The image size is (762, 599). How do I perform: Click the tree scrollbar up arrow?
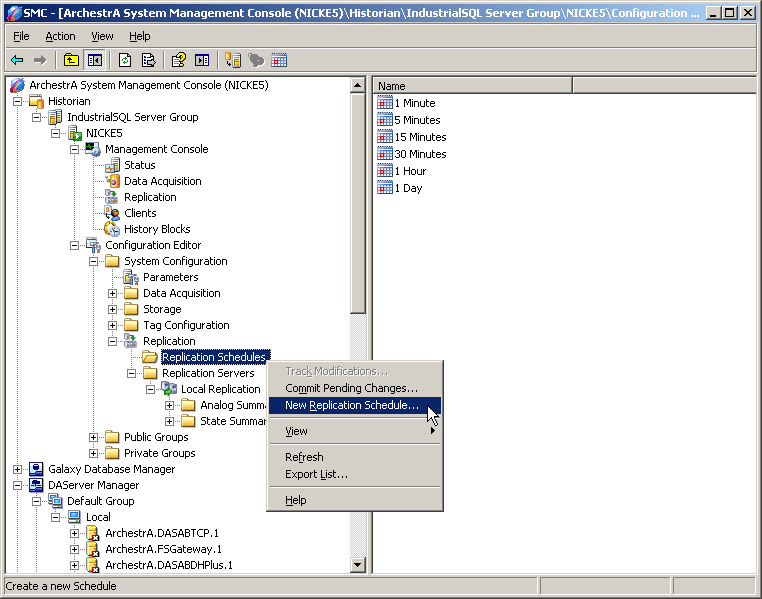pyautogui.click(x=358, y=86)
